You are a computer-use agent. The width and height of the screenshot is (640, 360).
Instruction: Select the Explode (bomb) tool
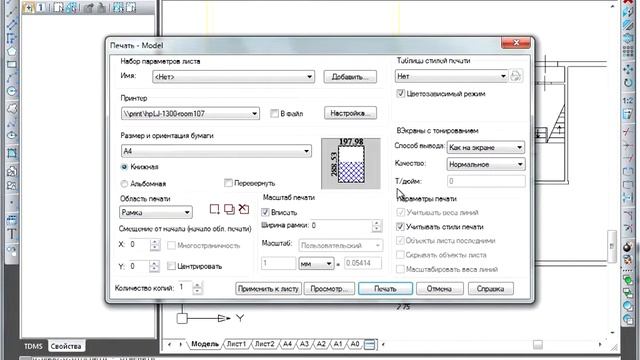(x=628, y=247)
